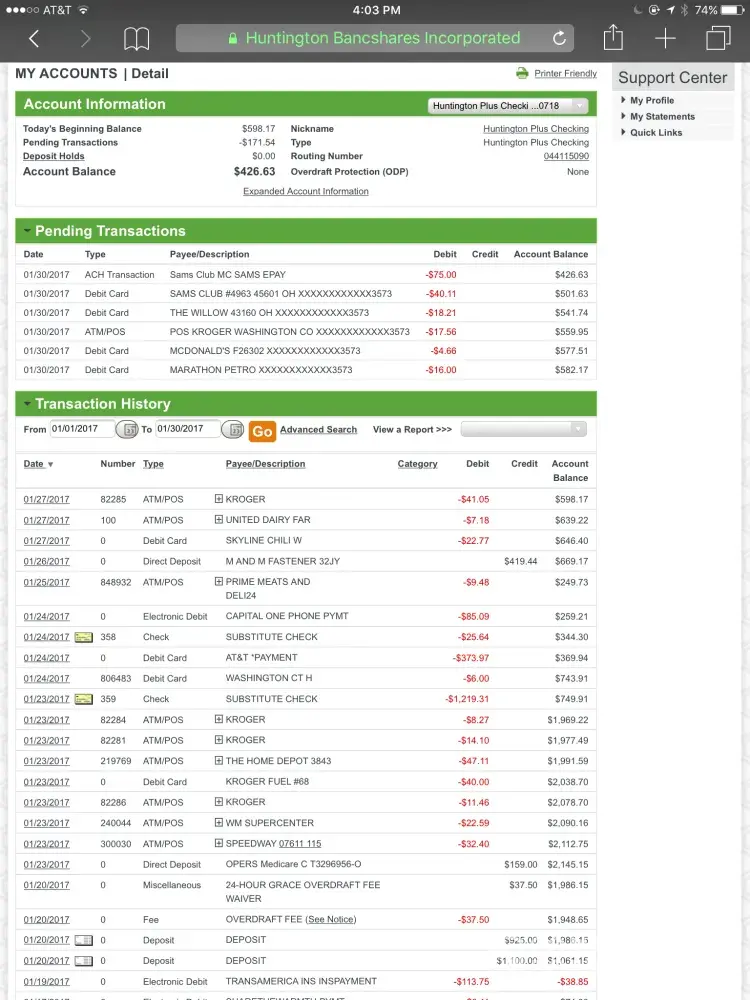Open the account selector dropdown

click(x=507, y=105)
